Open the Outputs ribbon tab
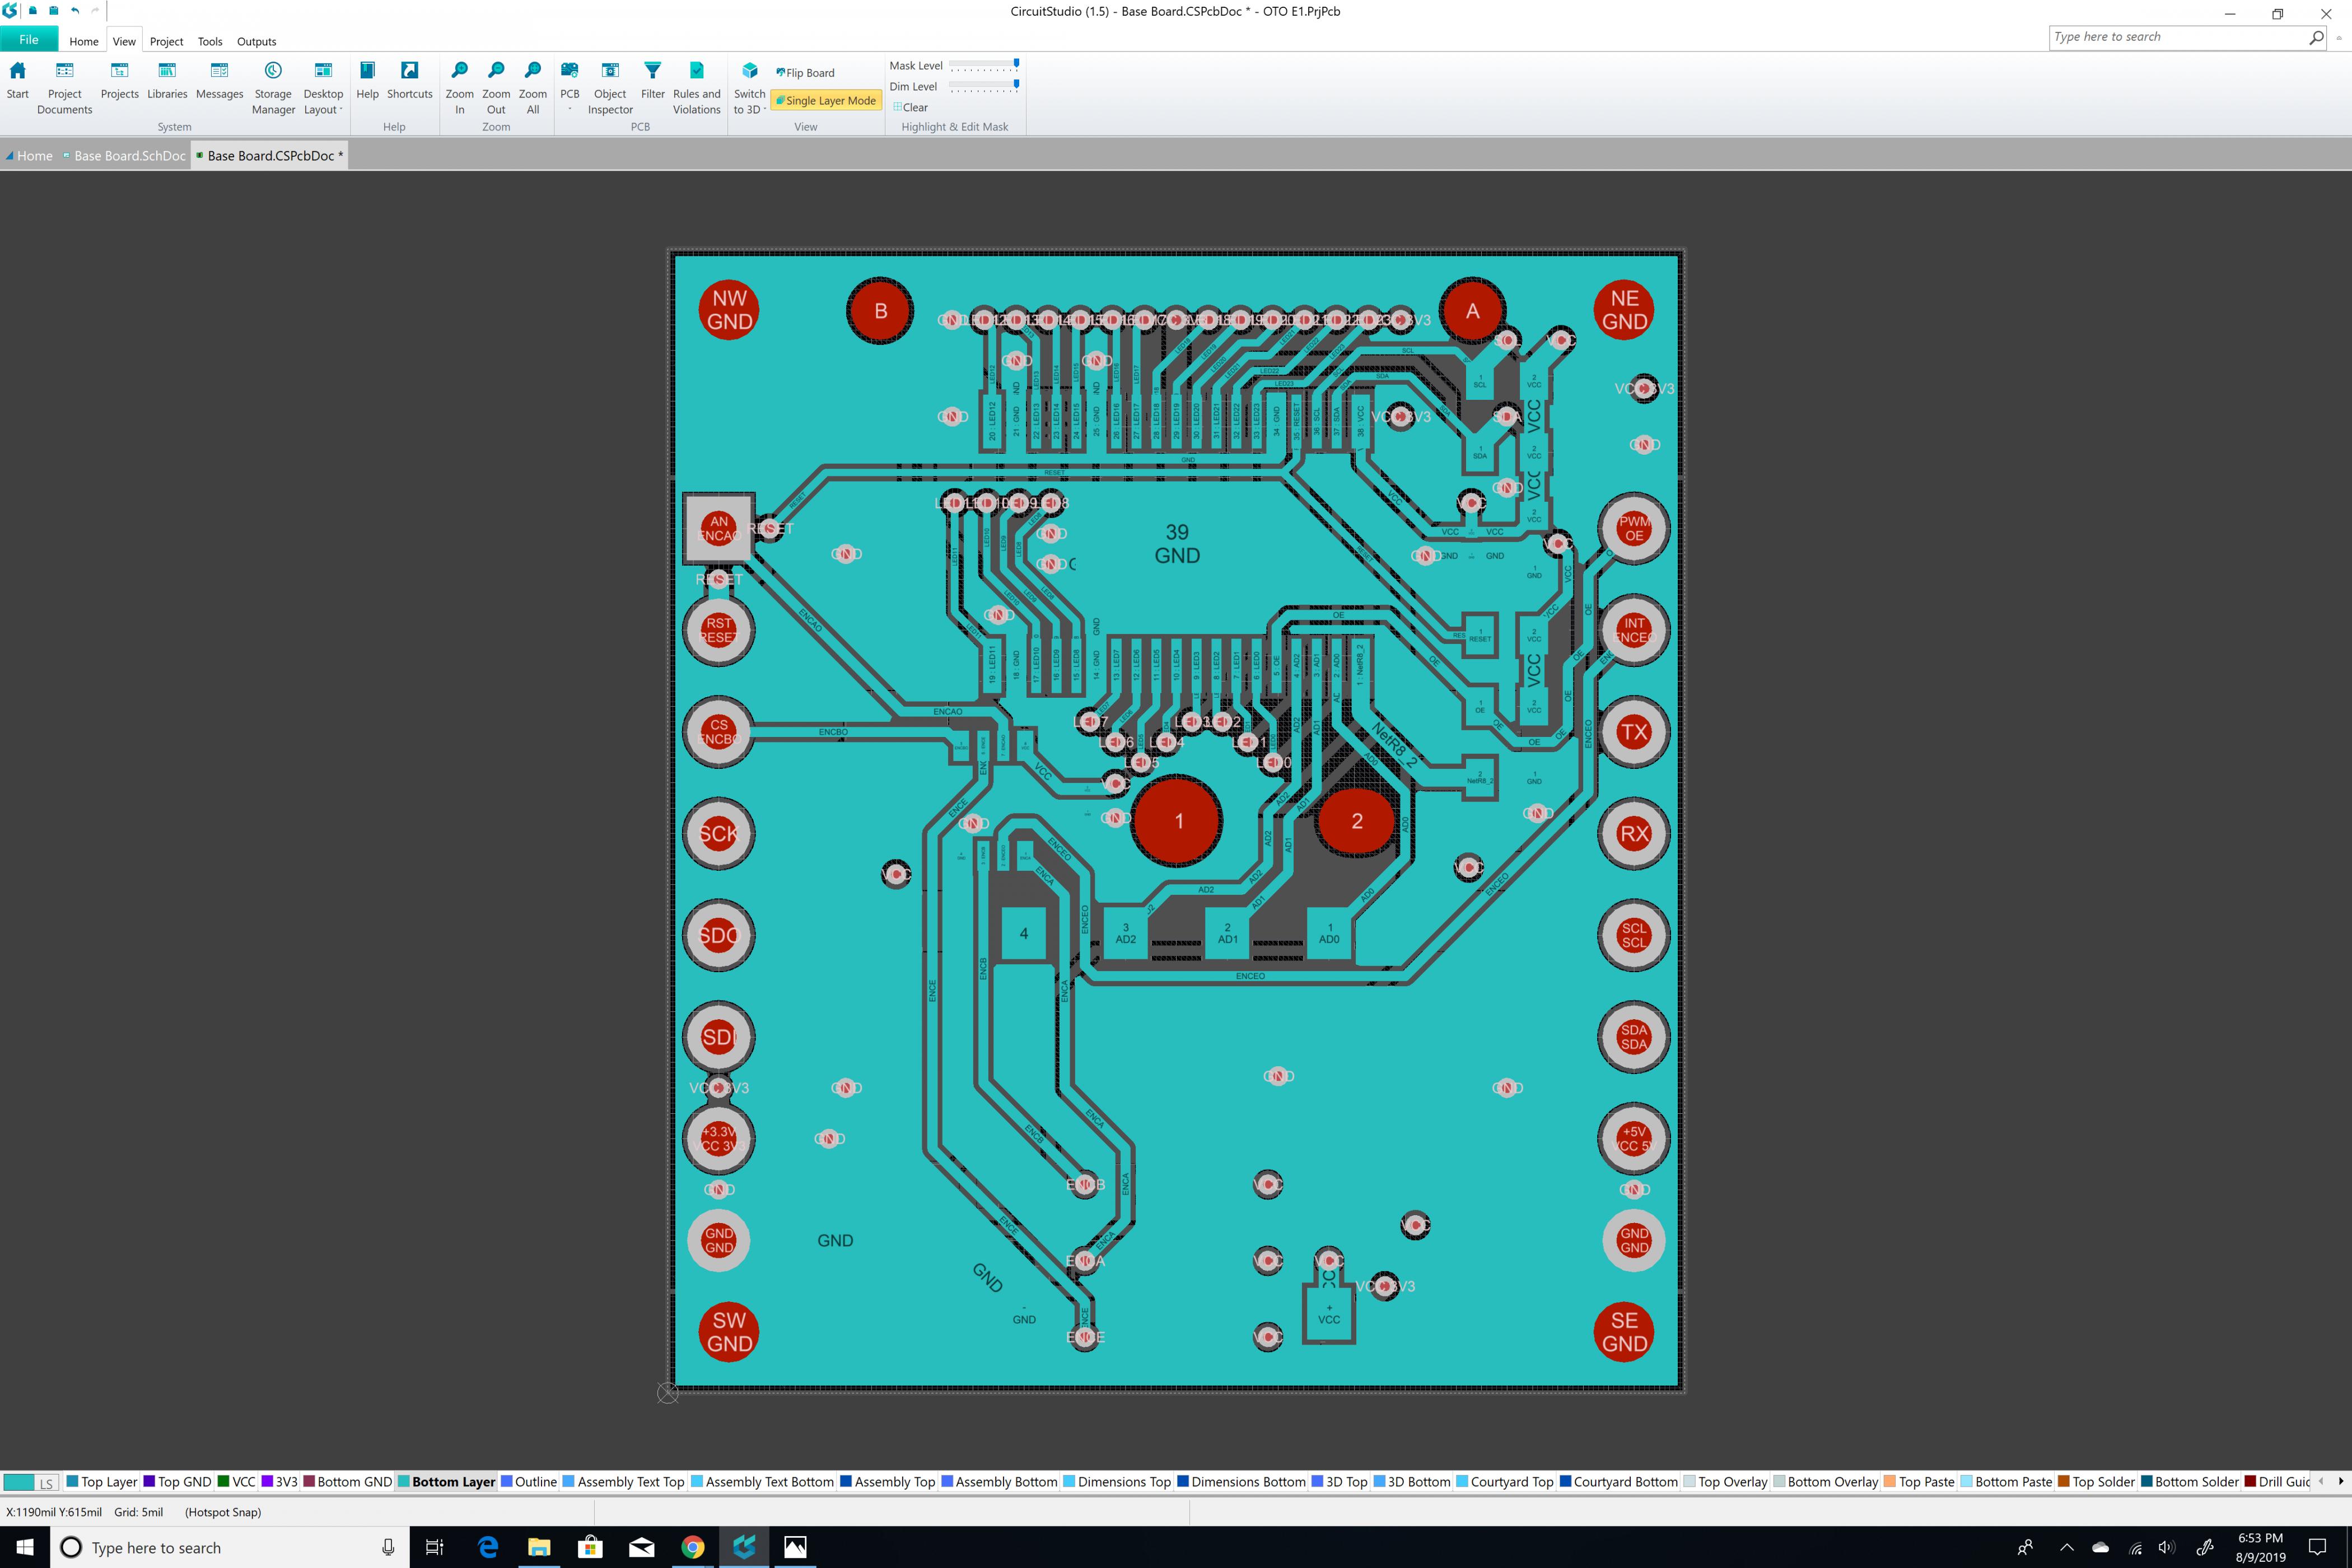This screenshot has width=2352, height=1568. pos(256,41)
